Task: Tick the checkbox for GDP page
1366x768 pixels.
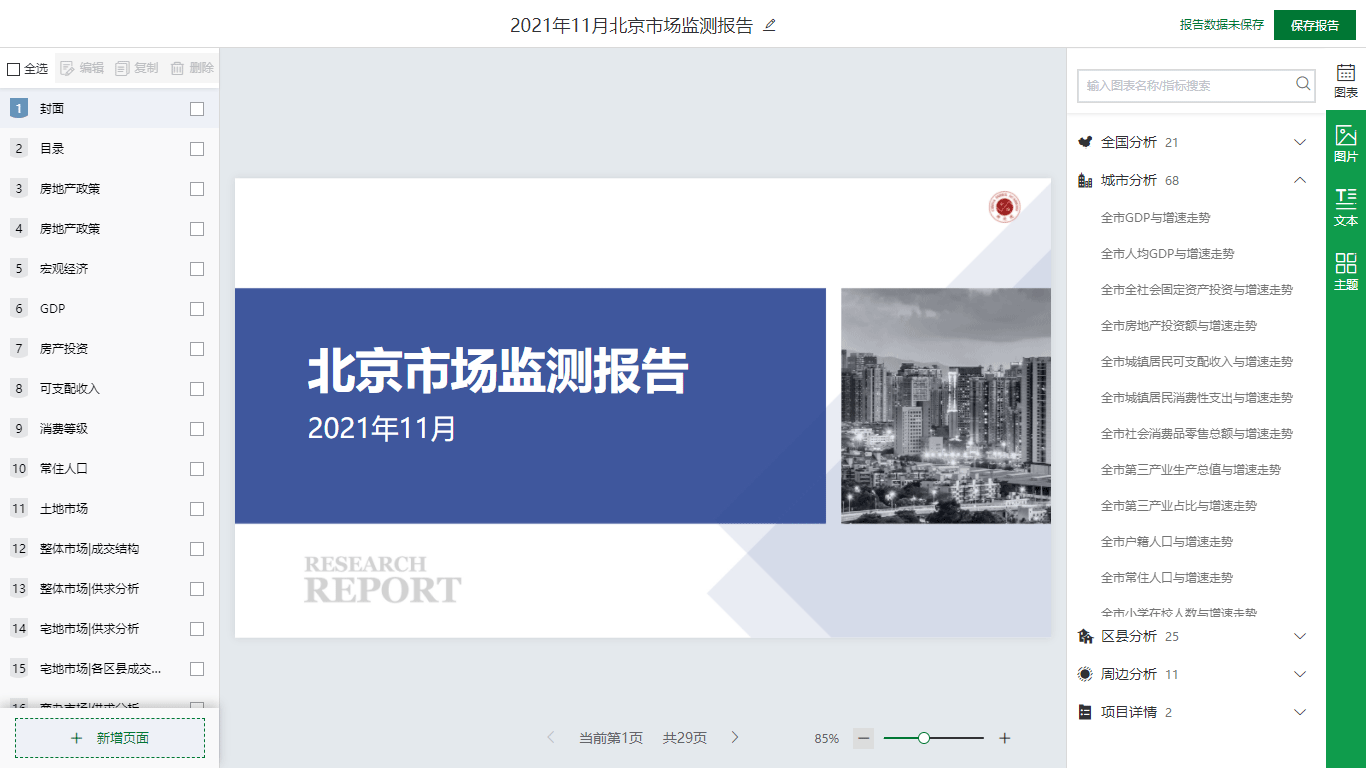Action: [197, 309]
